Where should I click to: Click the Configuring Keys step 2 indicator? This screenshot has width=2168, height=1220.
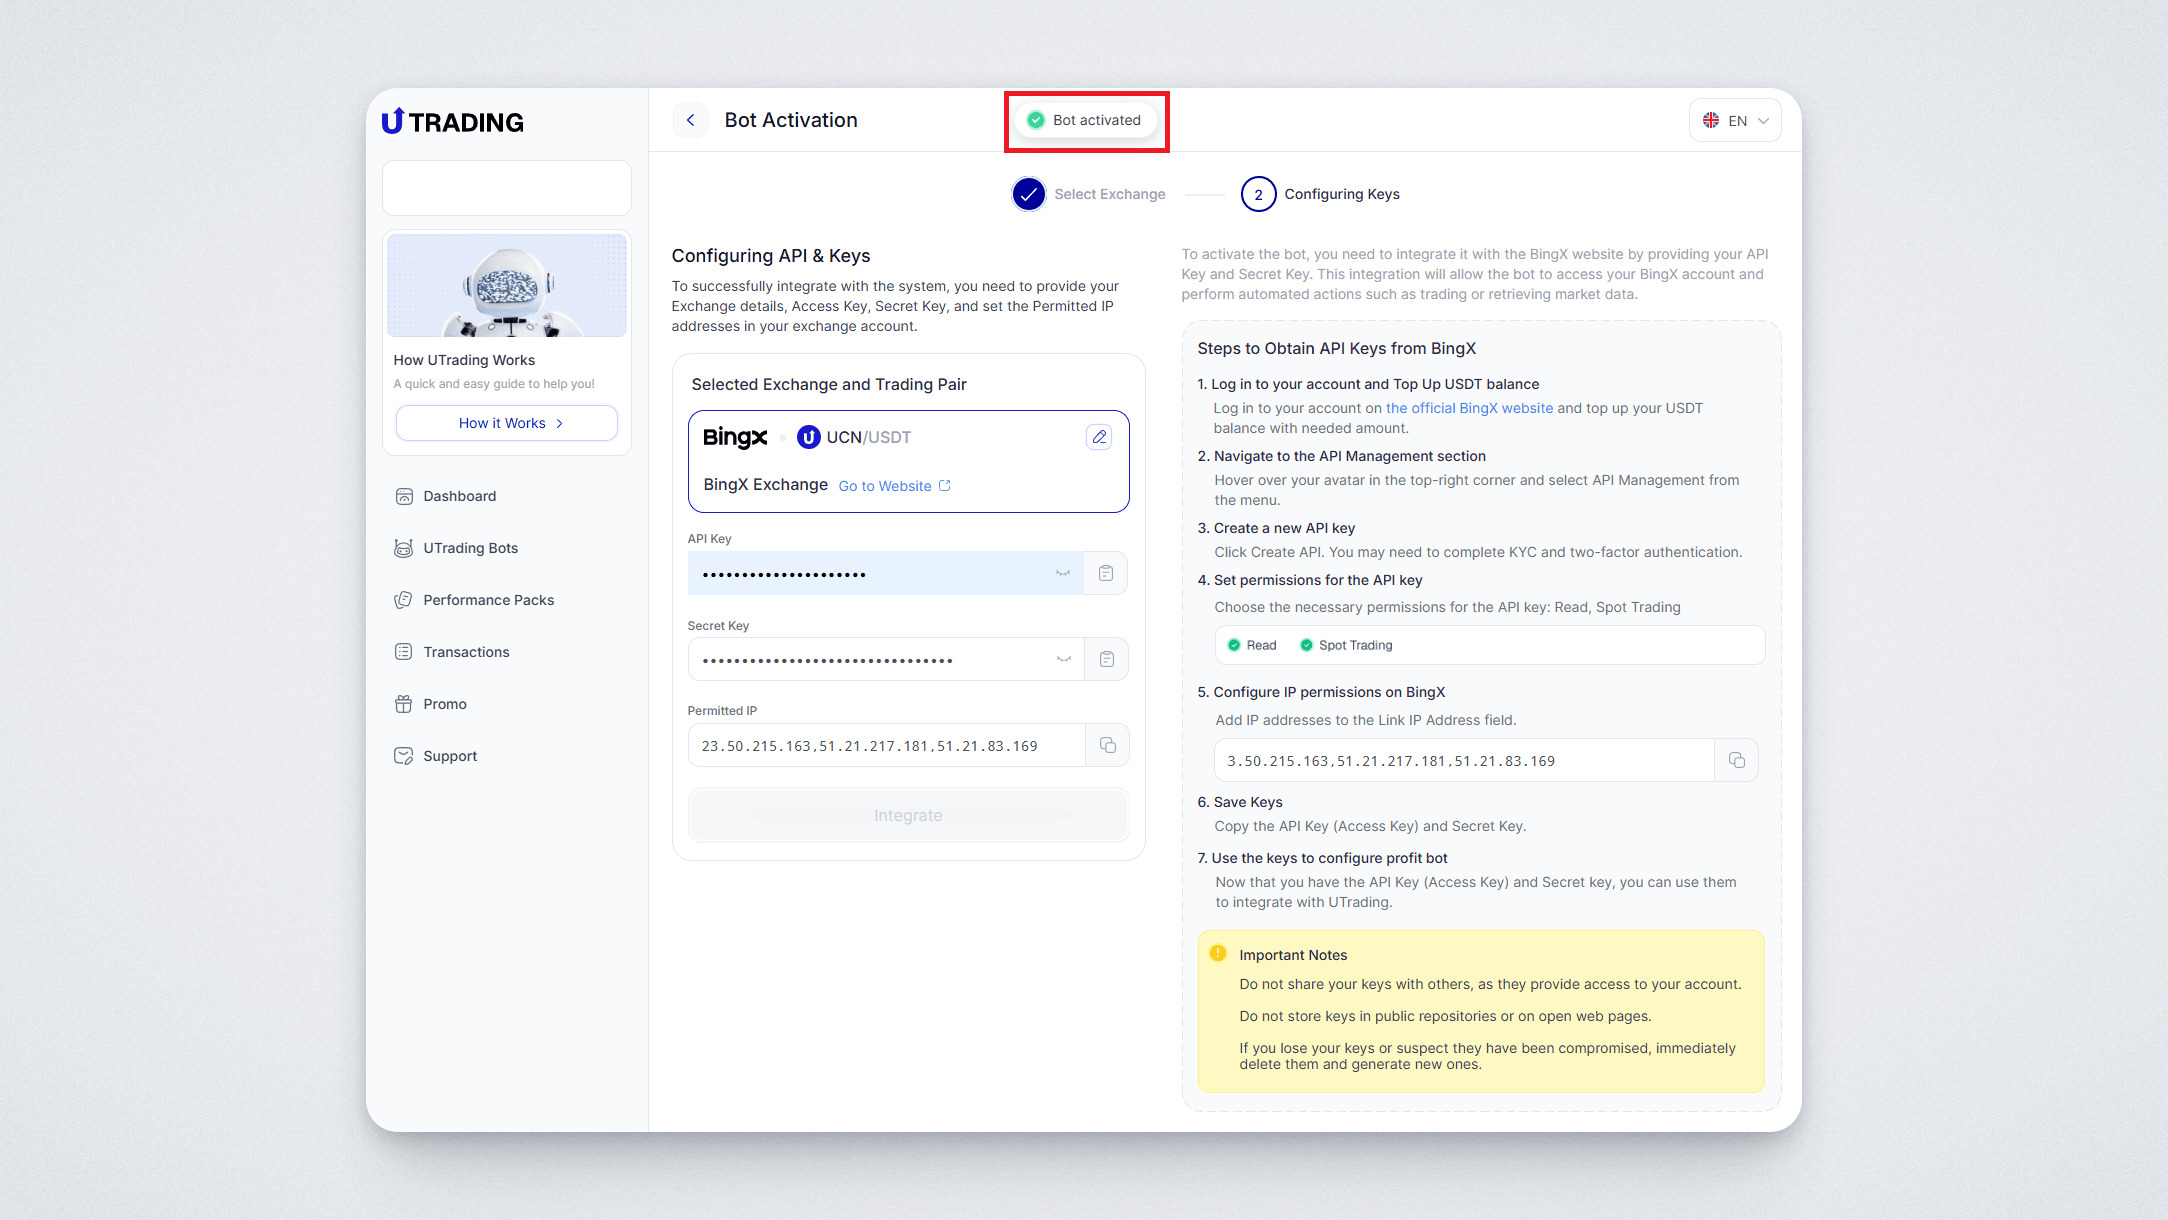(1258, 194)
